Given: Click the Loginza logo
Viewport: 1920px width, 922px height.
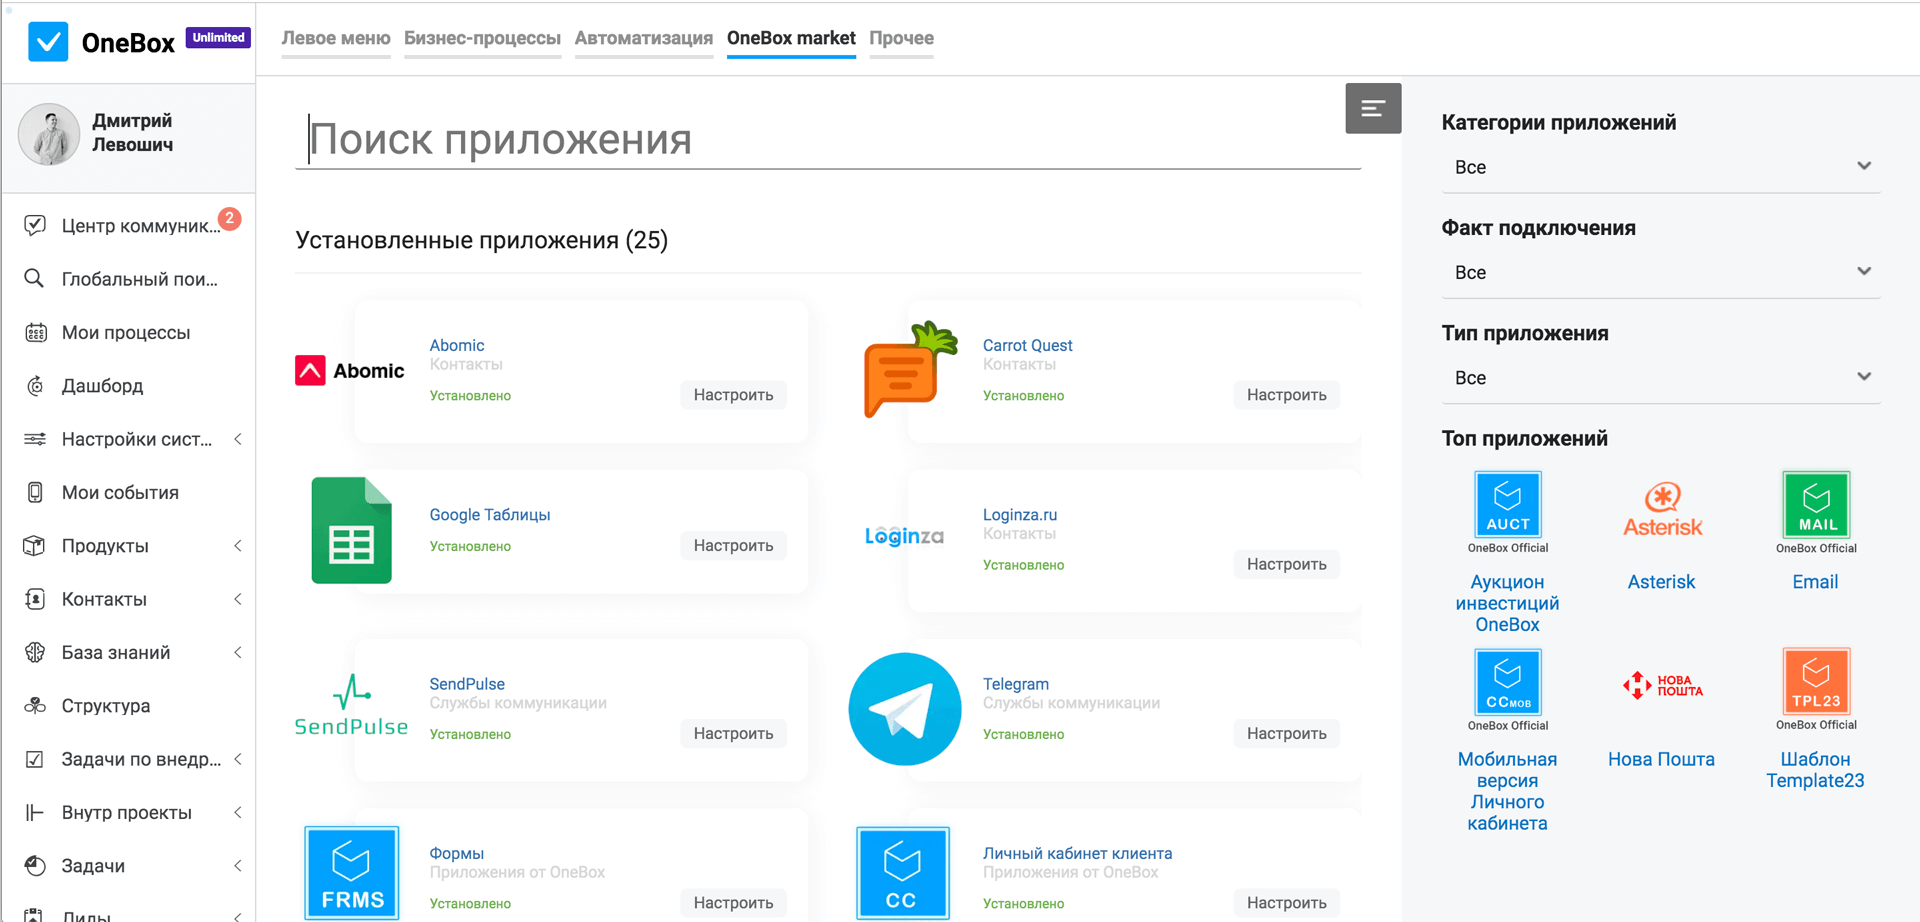Looking at the screenshot, I should click(x=904, y=536).
